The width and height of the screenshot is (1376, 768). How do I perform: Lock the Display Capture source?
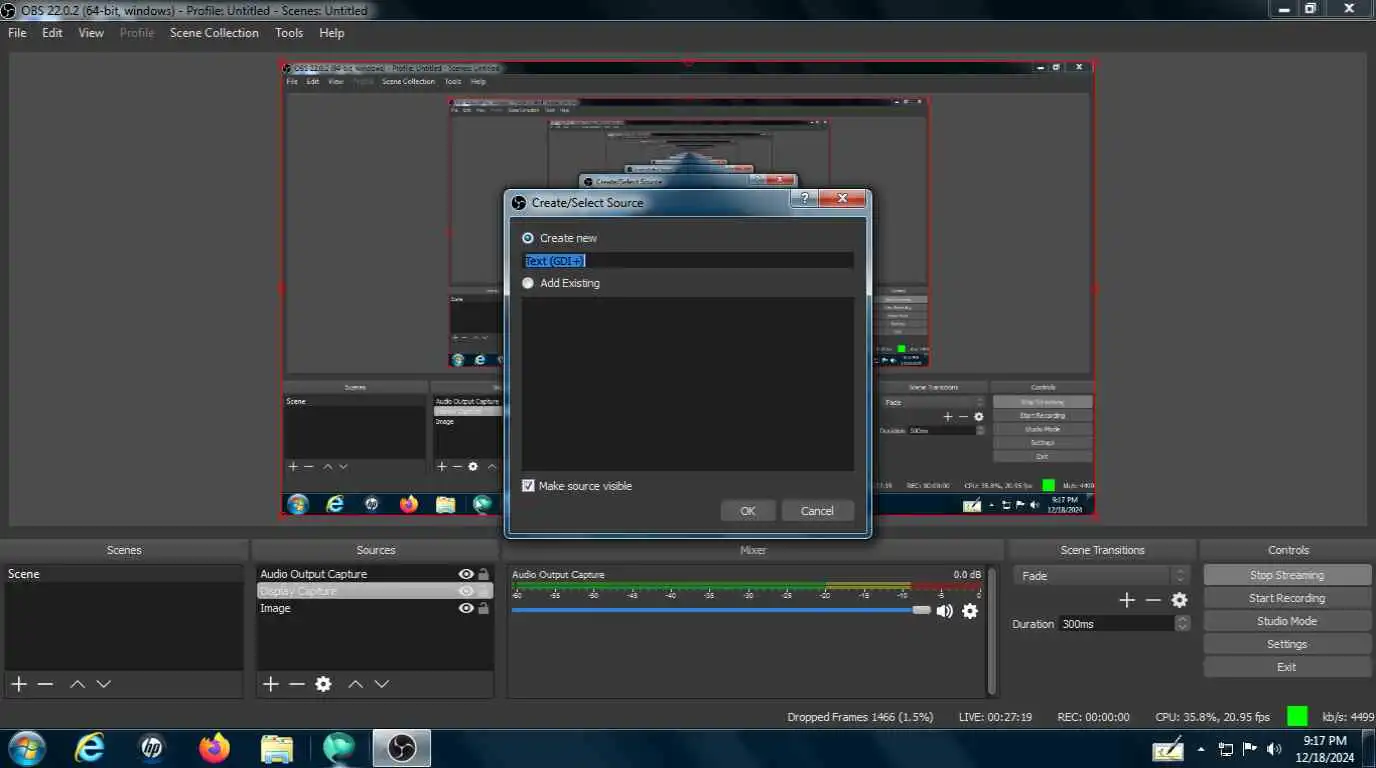pos(484,591)
